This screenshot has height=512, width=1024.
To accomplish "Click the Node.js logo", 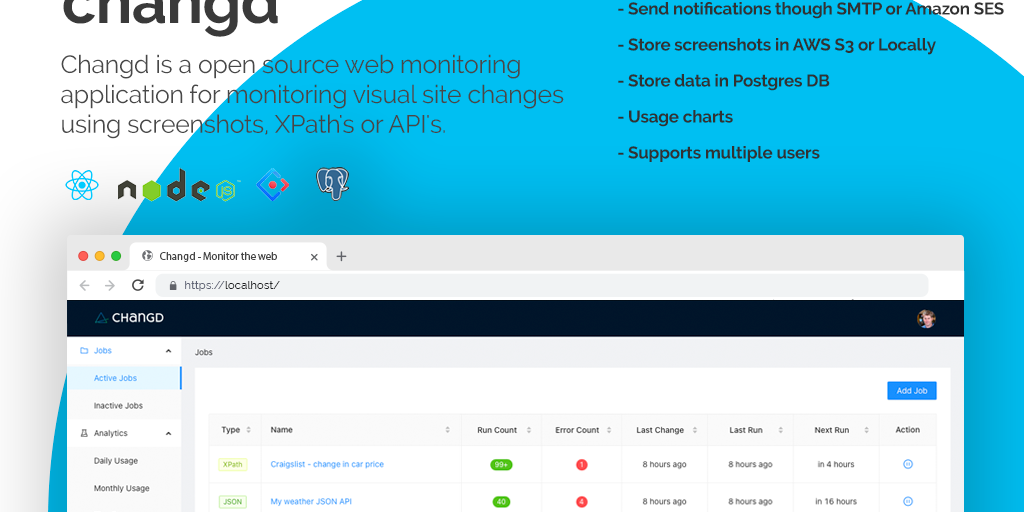I will (178, 185).
